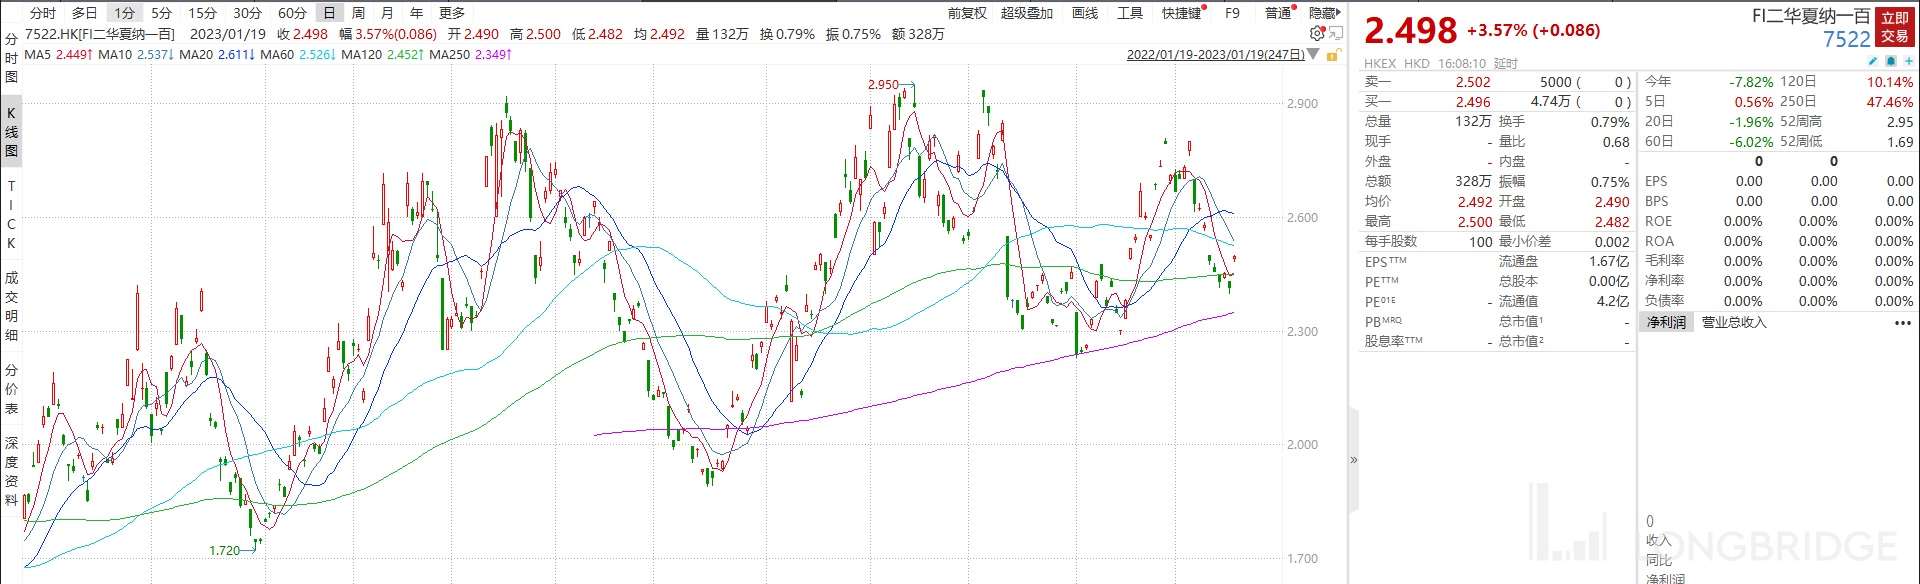Toggle the 超级叠加 overlay option
This screenshot has height=584, width=1920.
1027,13
